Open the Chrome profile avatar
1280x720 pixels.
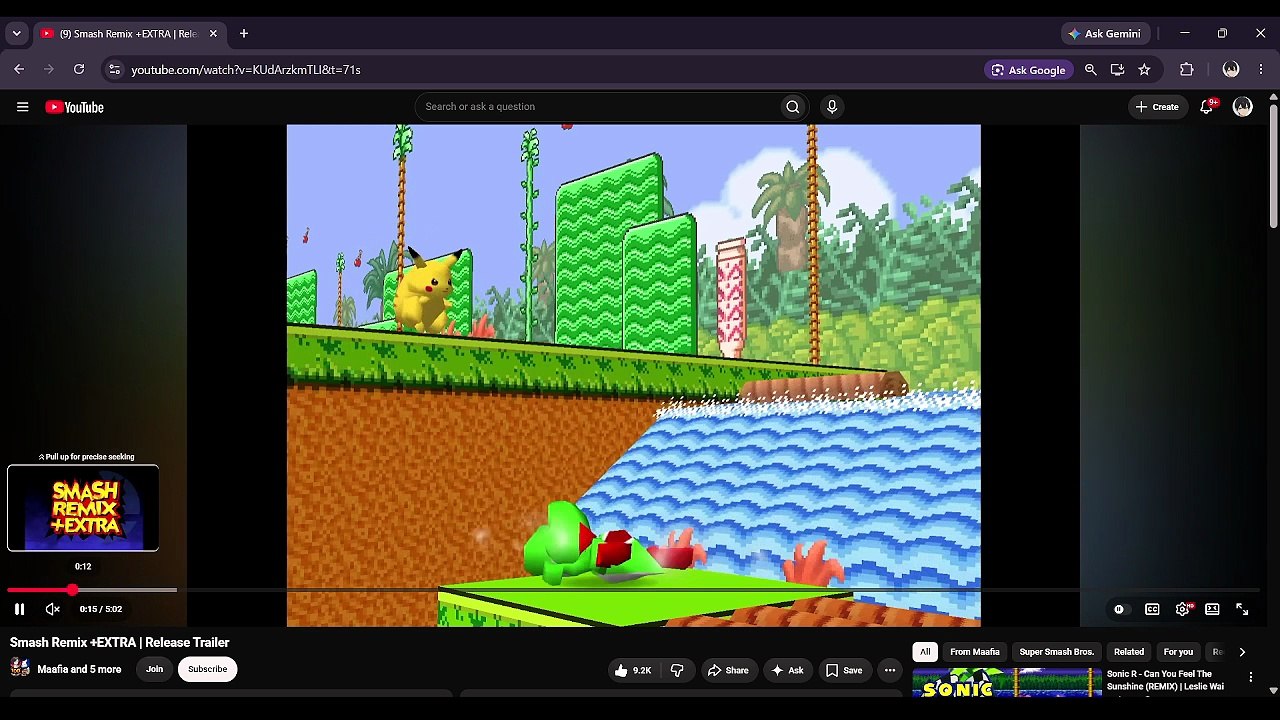click(x=1231, y=70)
